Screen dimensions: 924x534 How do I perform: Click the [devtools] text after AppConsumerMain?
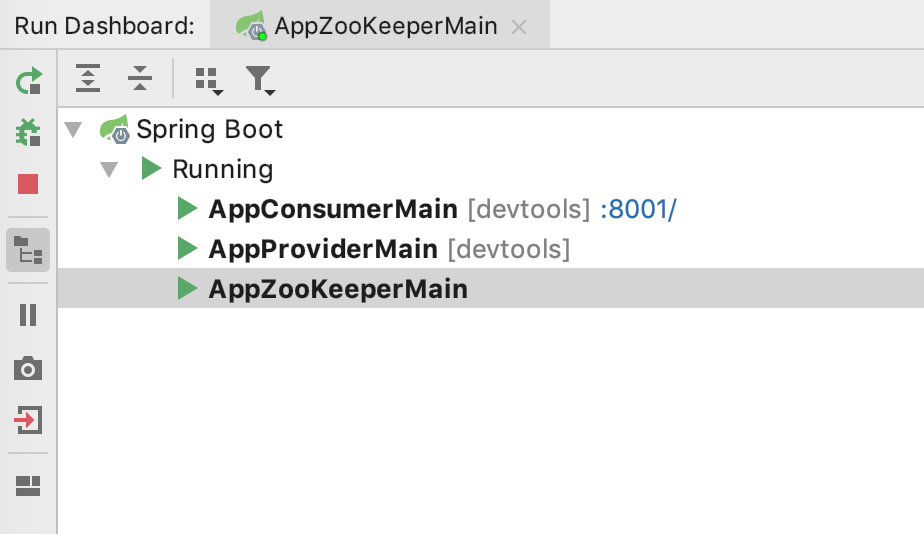click(x=529, y=209)
